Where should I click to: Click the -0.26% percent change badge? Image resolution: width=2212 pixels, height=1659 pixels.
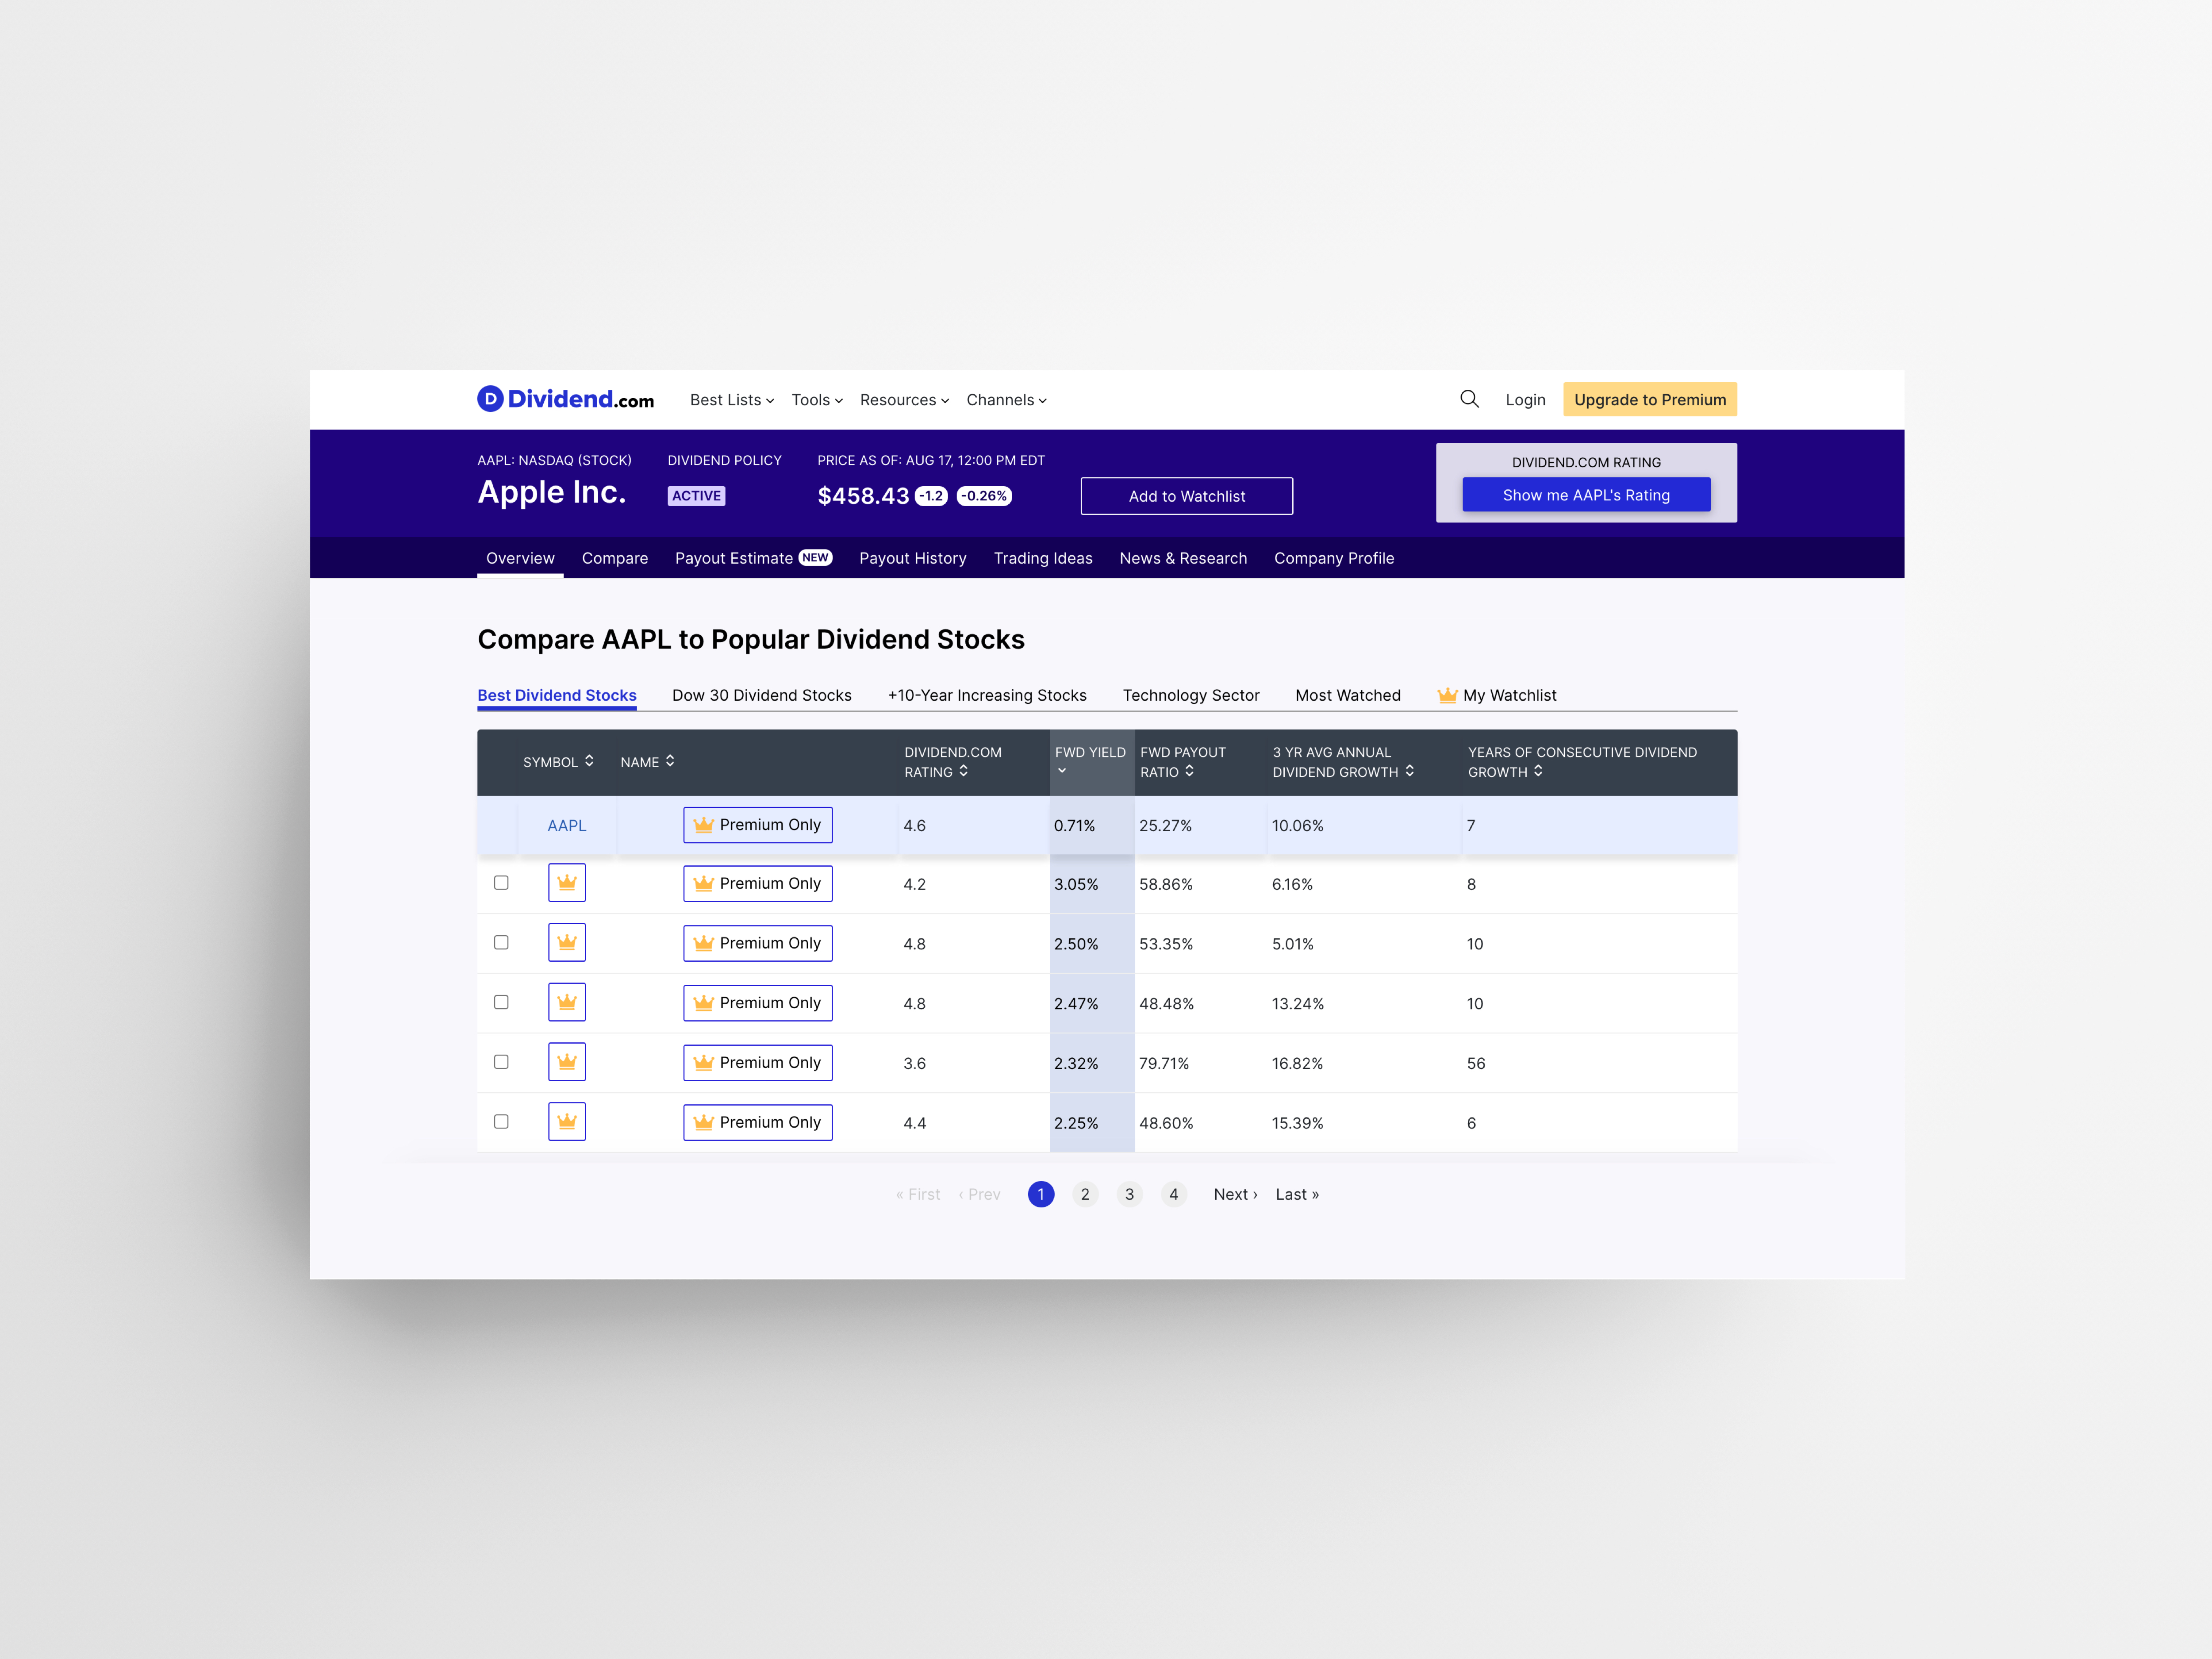(984, 496)
